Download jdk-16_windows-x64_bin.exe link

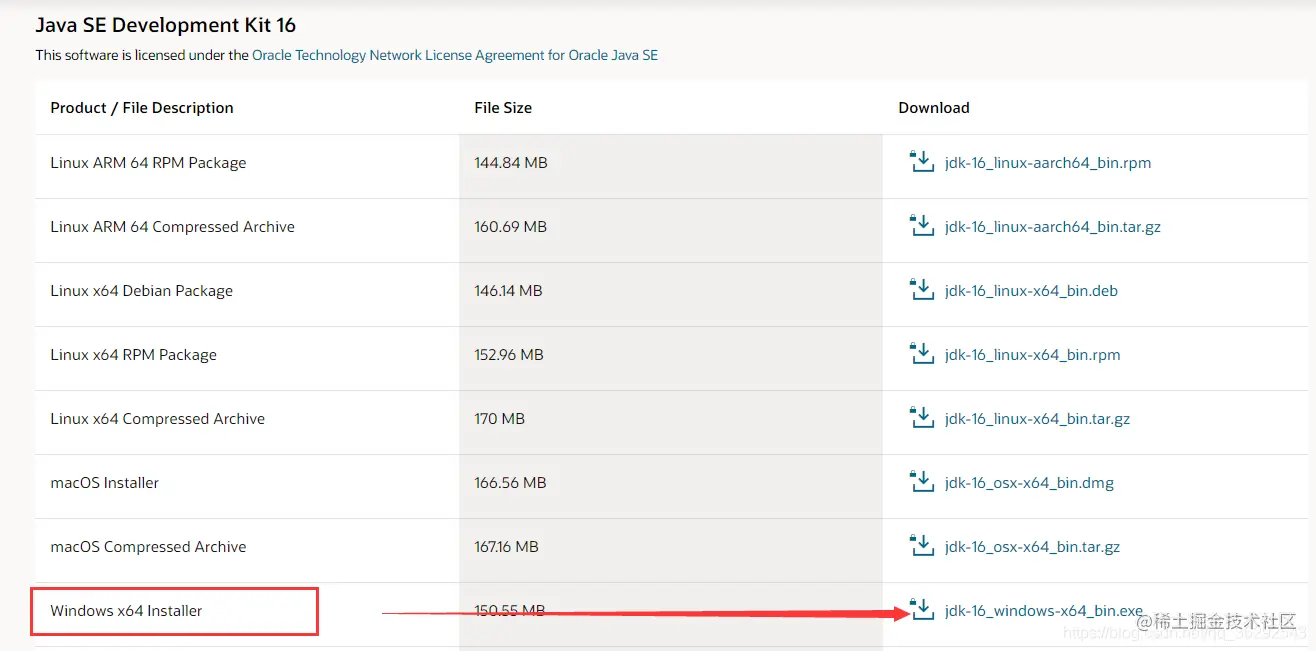1044,611
